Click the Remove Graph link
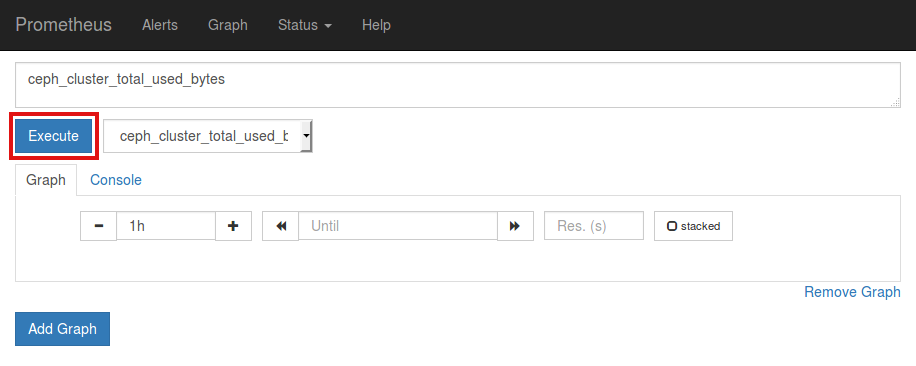 pos(852,292)
